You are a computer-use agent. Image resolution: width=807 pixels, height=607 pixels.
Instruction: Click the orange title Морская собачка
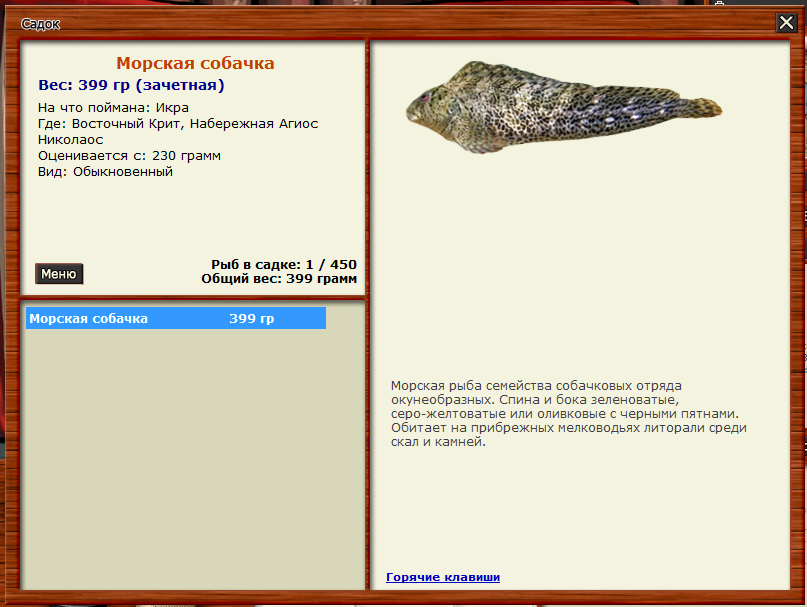click(195, 63)
